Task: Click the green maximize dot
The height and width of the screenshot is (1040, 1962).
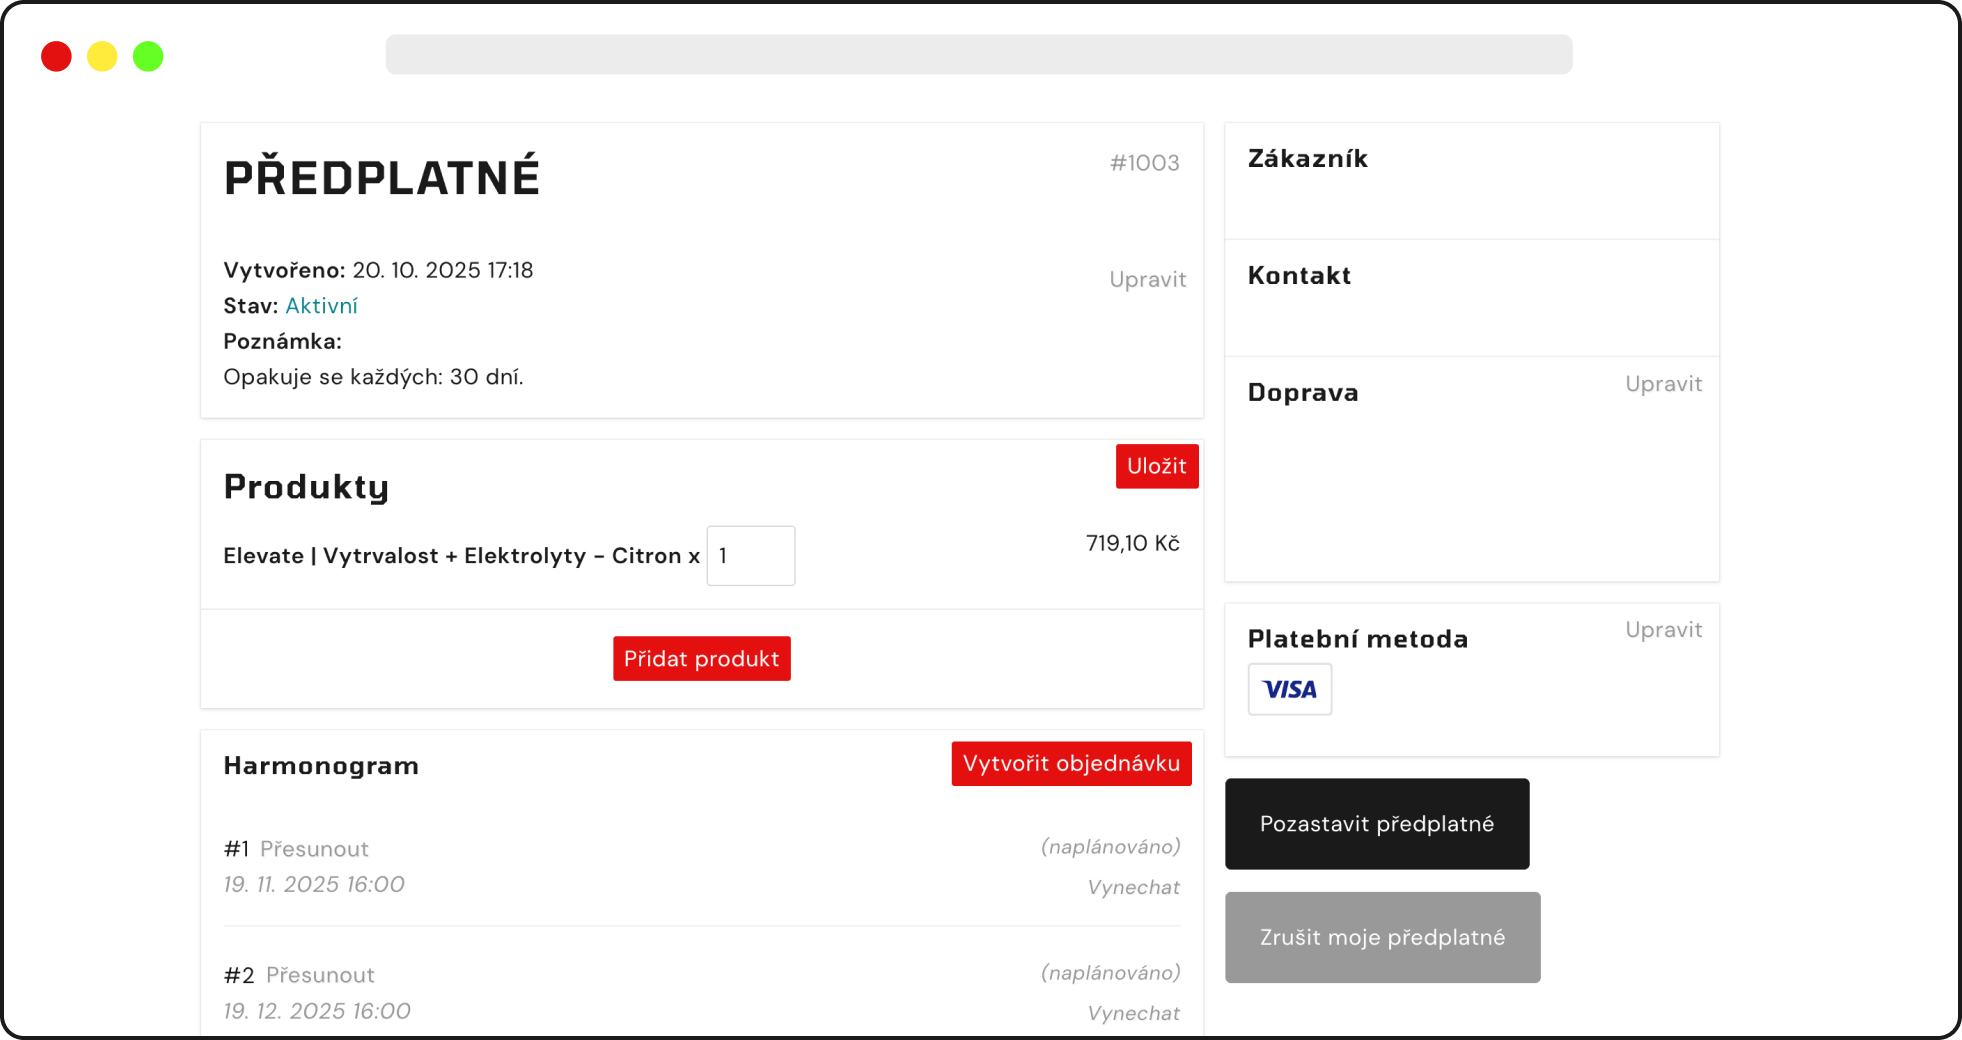Action: coord(148,56)
